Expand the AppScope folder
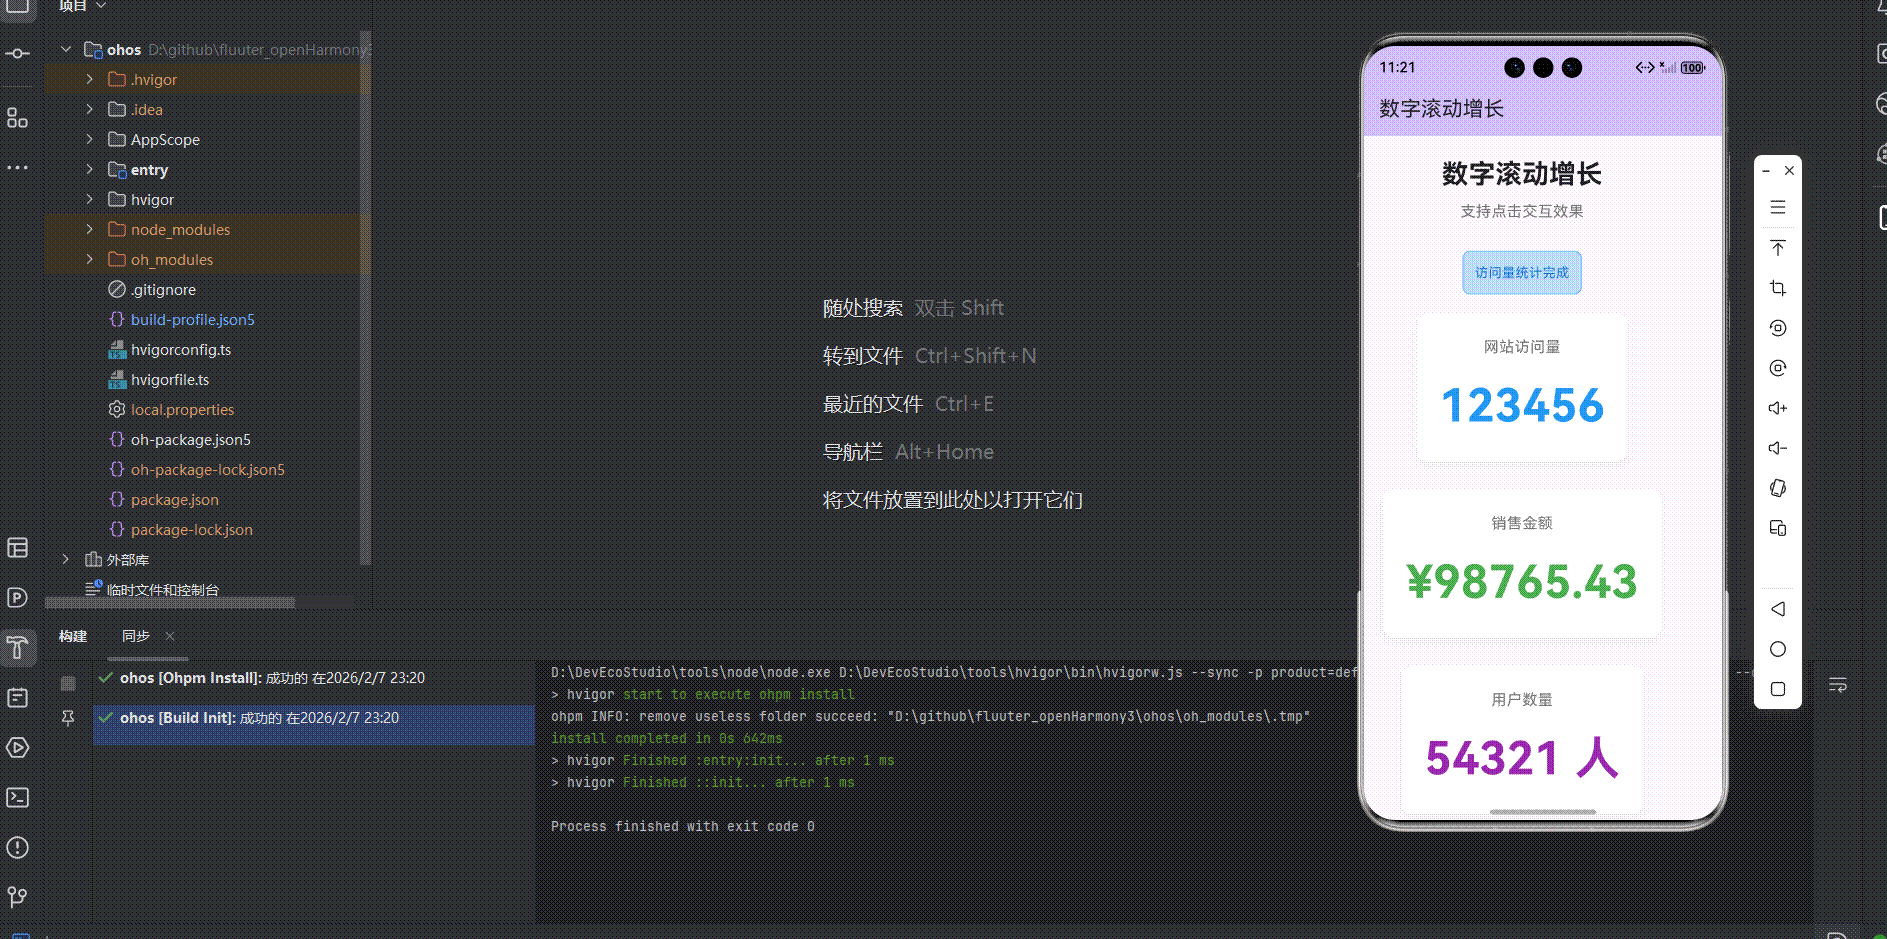The height and width of the screenshot is (939, 1887). (90, 139)
